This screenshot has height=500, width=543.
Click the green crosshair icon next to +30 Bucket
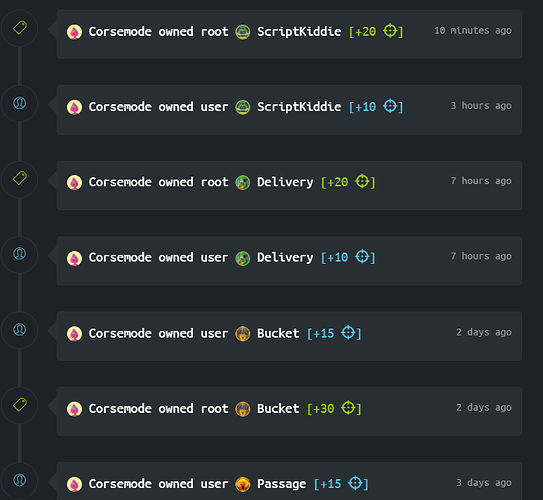pos(348,408)
